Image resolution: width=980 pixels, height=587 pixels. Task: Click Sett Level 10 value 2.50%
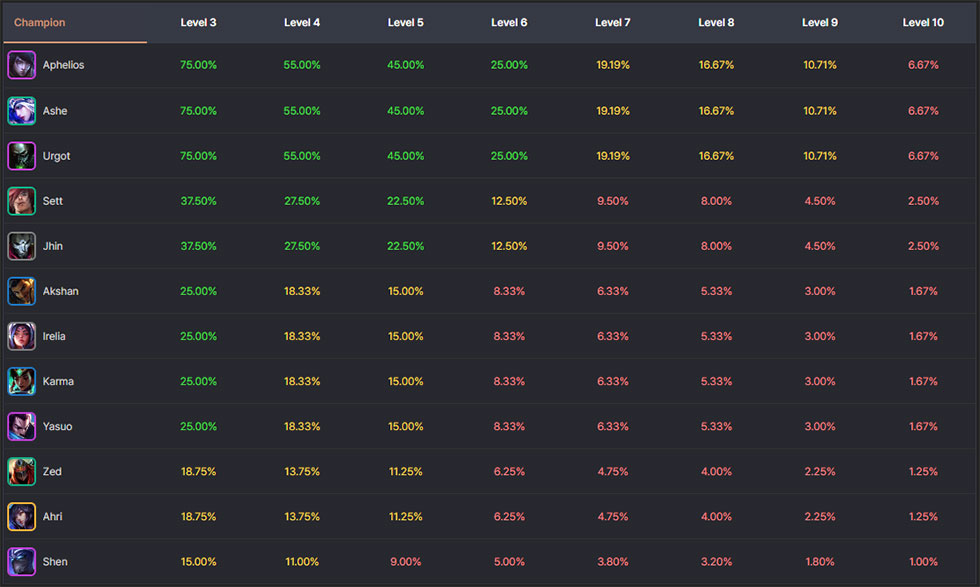pos(923,201)
